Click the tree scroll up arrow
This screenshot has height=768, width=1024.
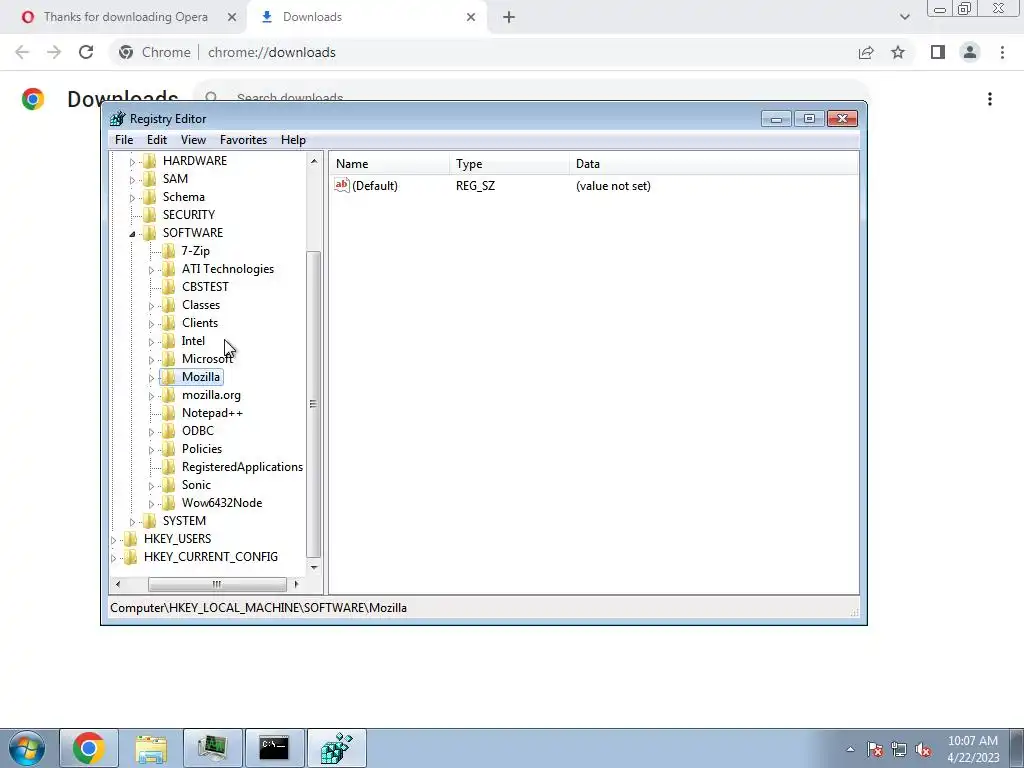pos(313,161)
